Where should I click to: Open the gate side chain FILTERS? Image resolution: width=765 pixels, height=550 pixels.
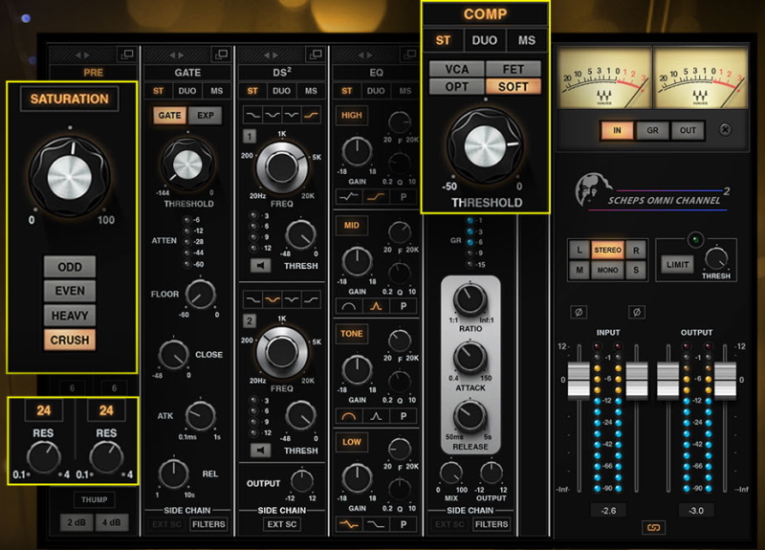point(209,524)
